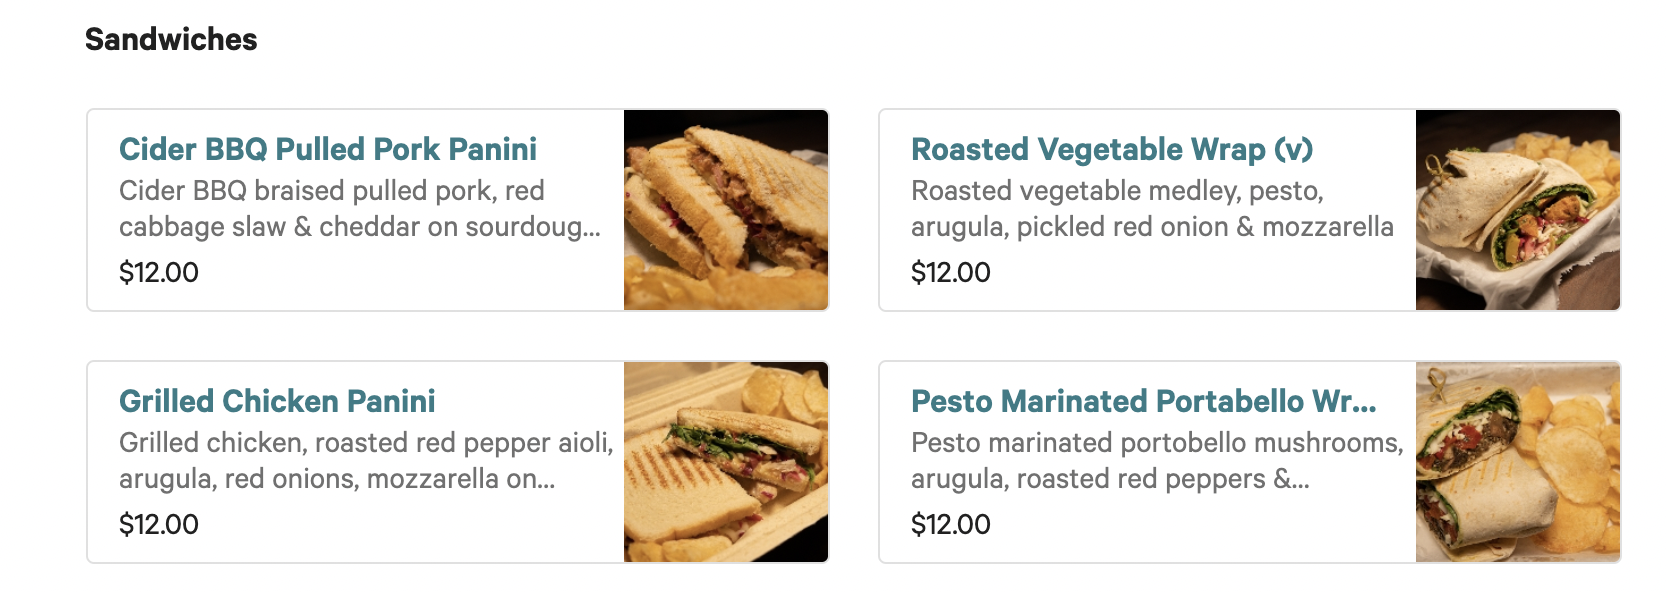This screenshot has height=592, width=1666.
Task: Open the Cider BBQ Pulled Pork Panini title
Action: (x=327, y=149)
